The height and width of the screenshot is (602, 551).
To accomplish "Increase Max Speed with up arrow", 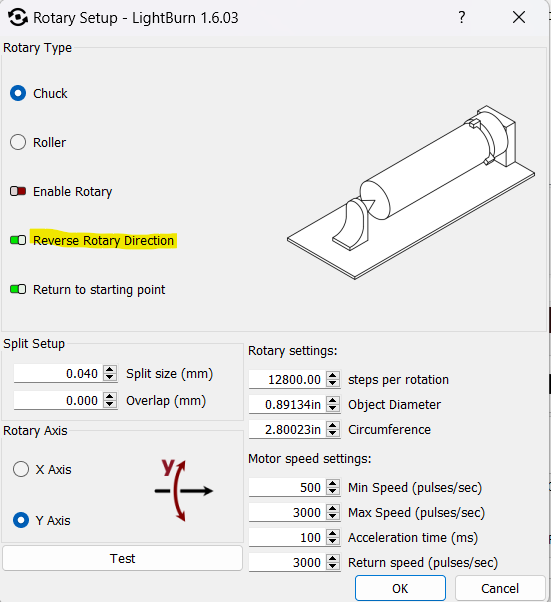I will [333, 508].
